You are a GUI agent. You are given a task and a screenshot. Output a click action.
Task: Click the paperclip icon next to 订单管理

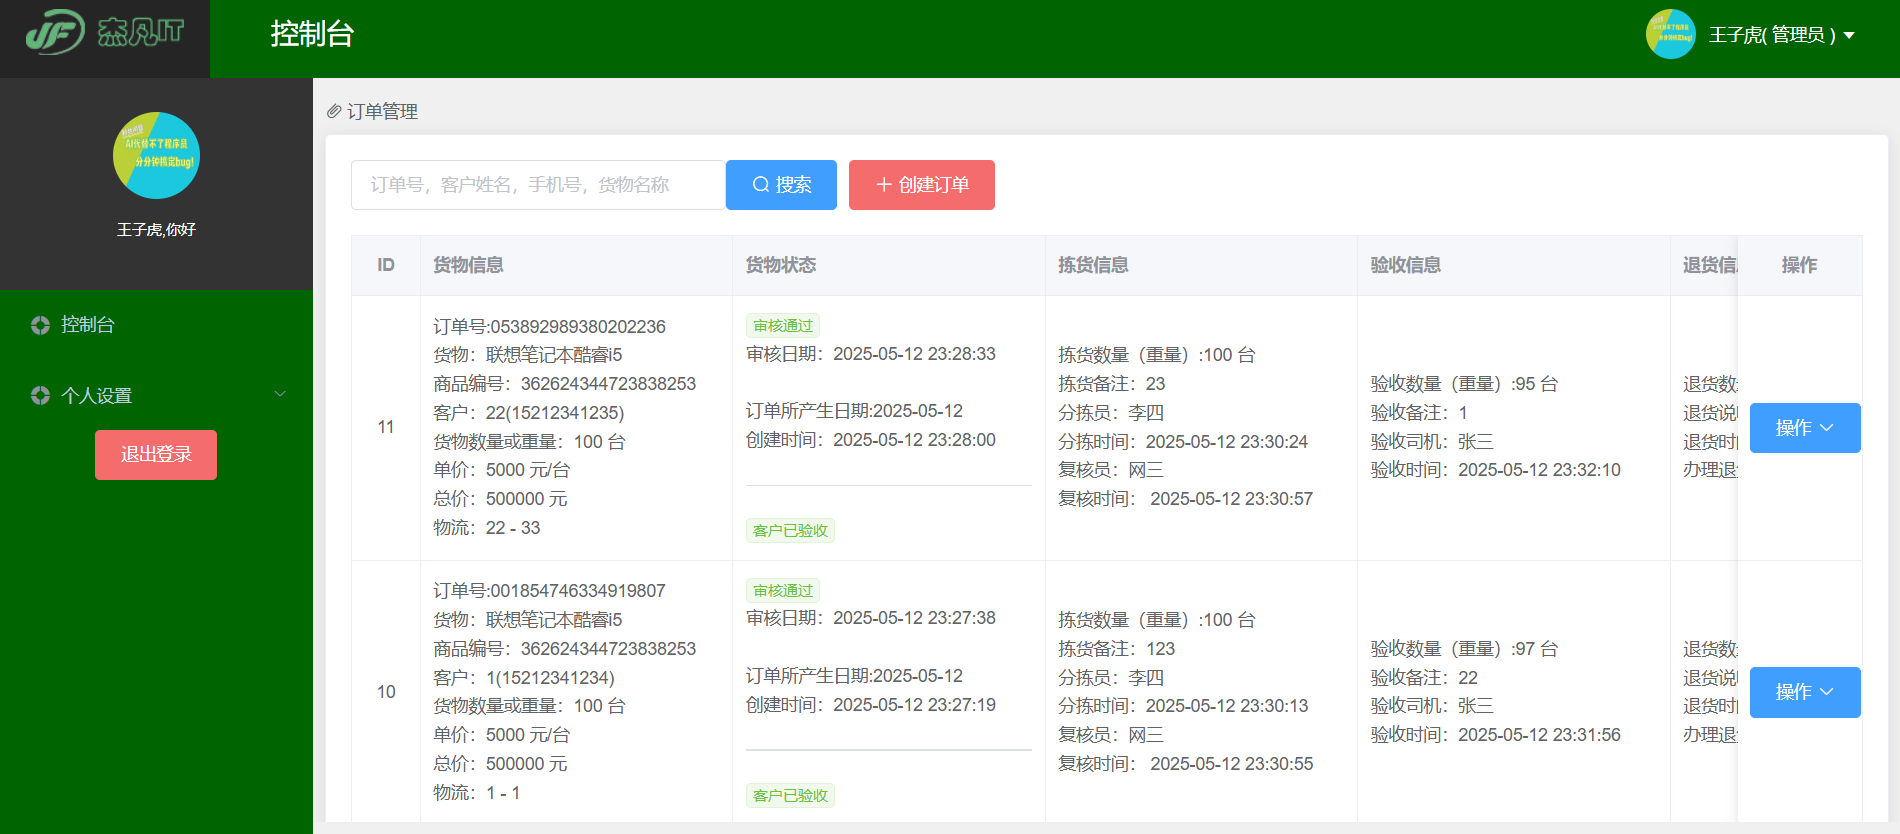coord(334,111)
